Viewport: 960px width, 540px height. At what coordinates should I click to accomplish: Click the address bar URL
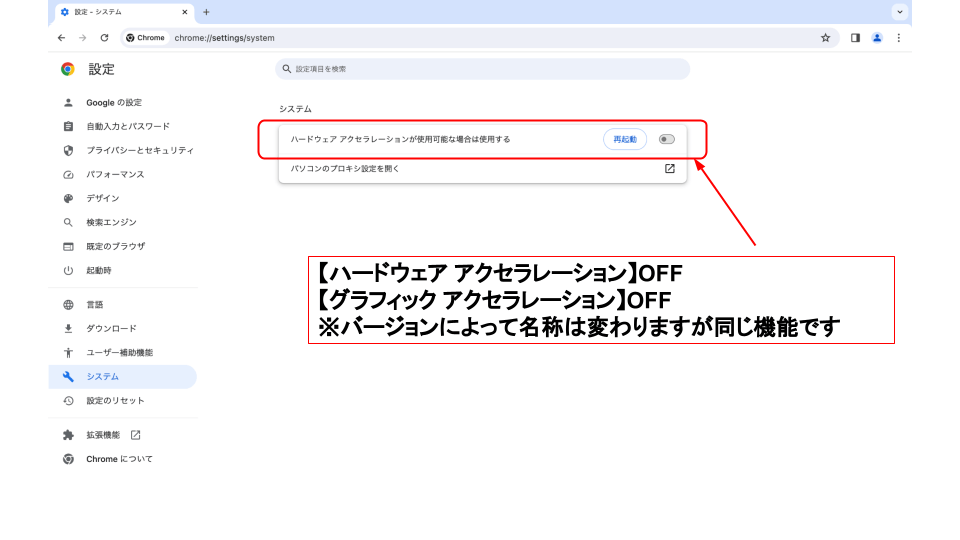225,38
